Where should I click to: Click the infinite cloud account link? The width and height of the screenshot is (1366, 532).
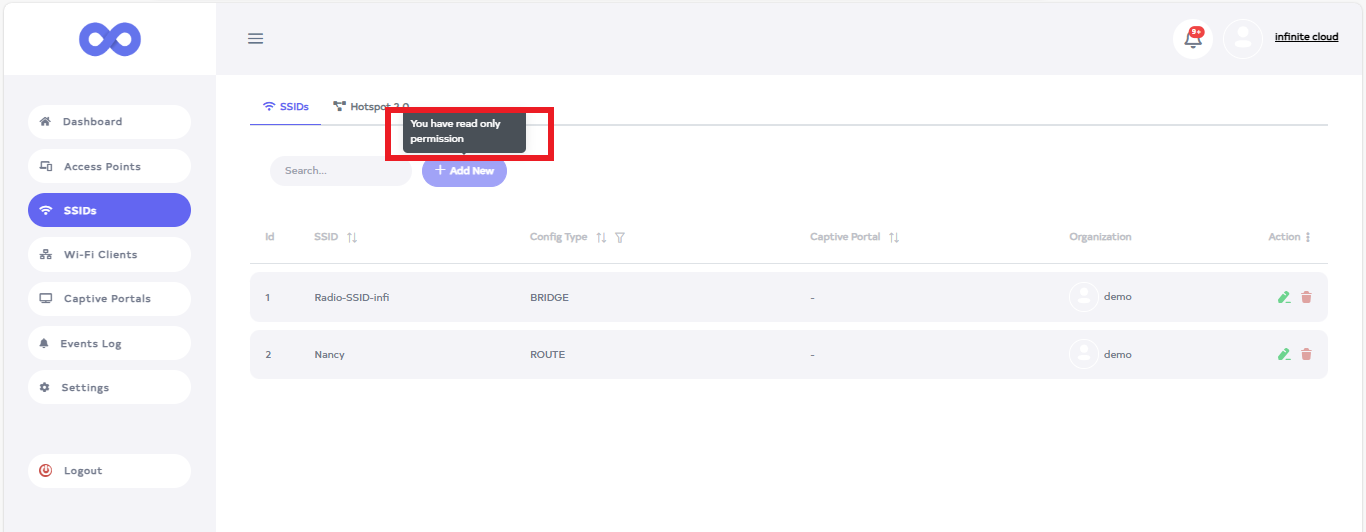[1306, 37]
